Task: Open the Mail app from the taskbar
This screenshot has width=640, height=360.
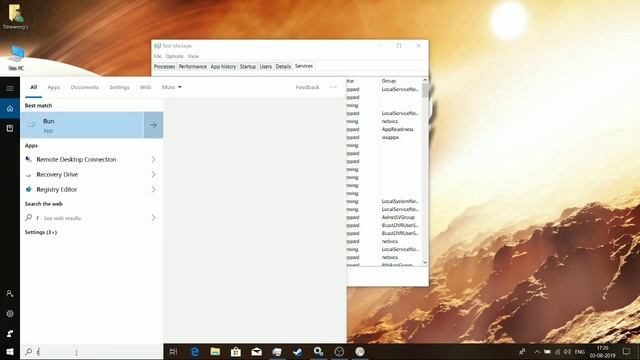Action: click(x=256, y=351)
